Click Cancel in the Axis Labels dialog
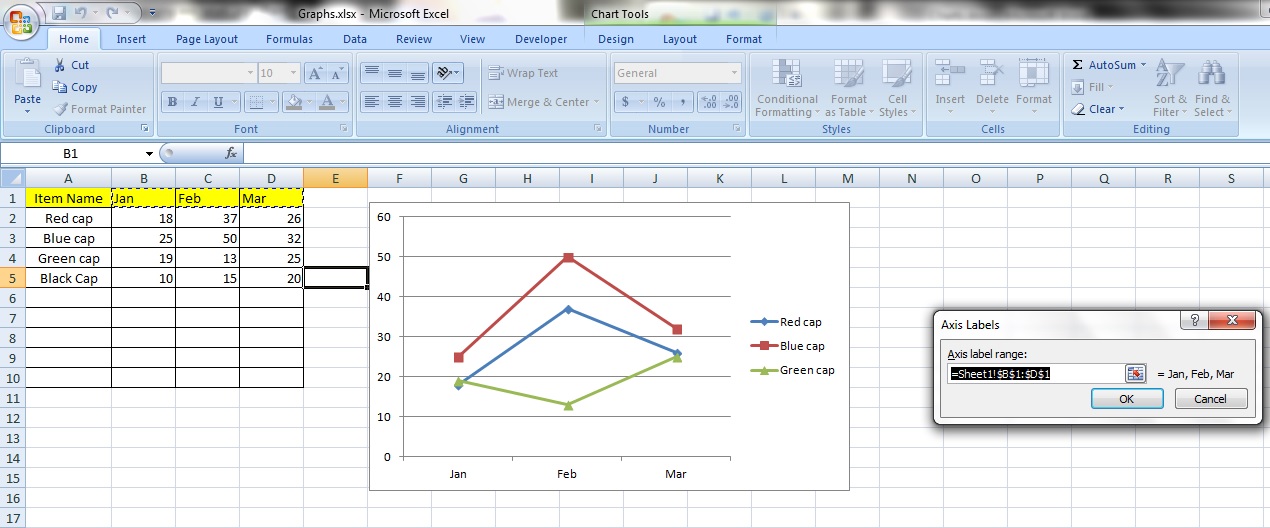 [x=1210, y=399]
